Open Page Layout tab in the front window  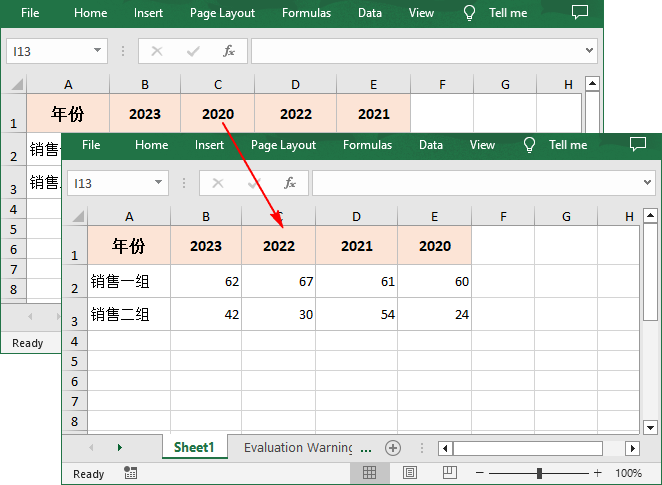pyautogui.click(x=283, y=145)
